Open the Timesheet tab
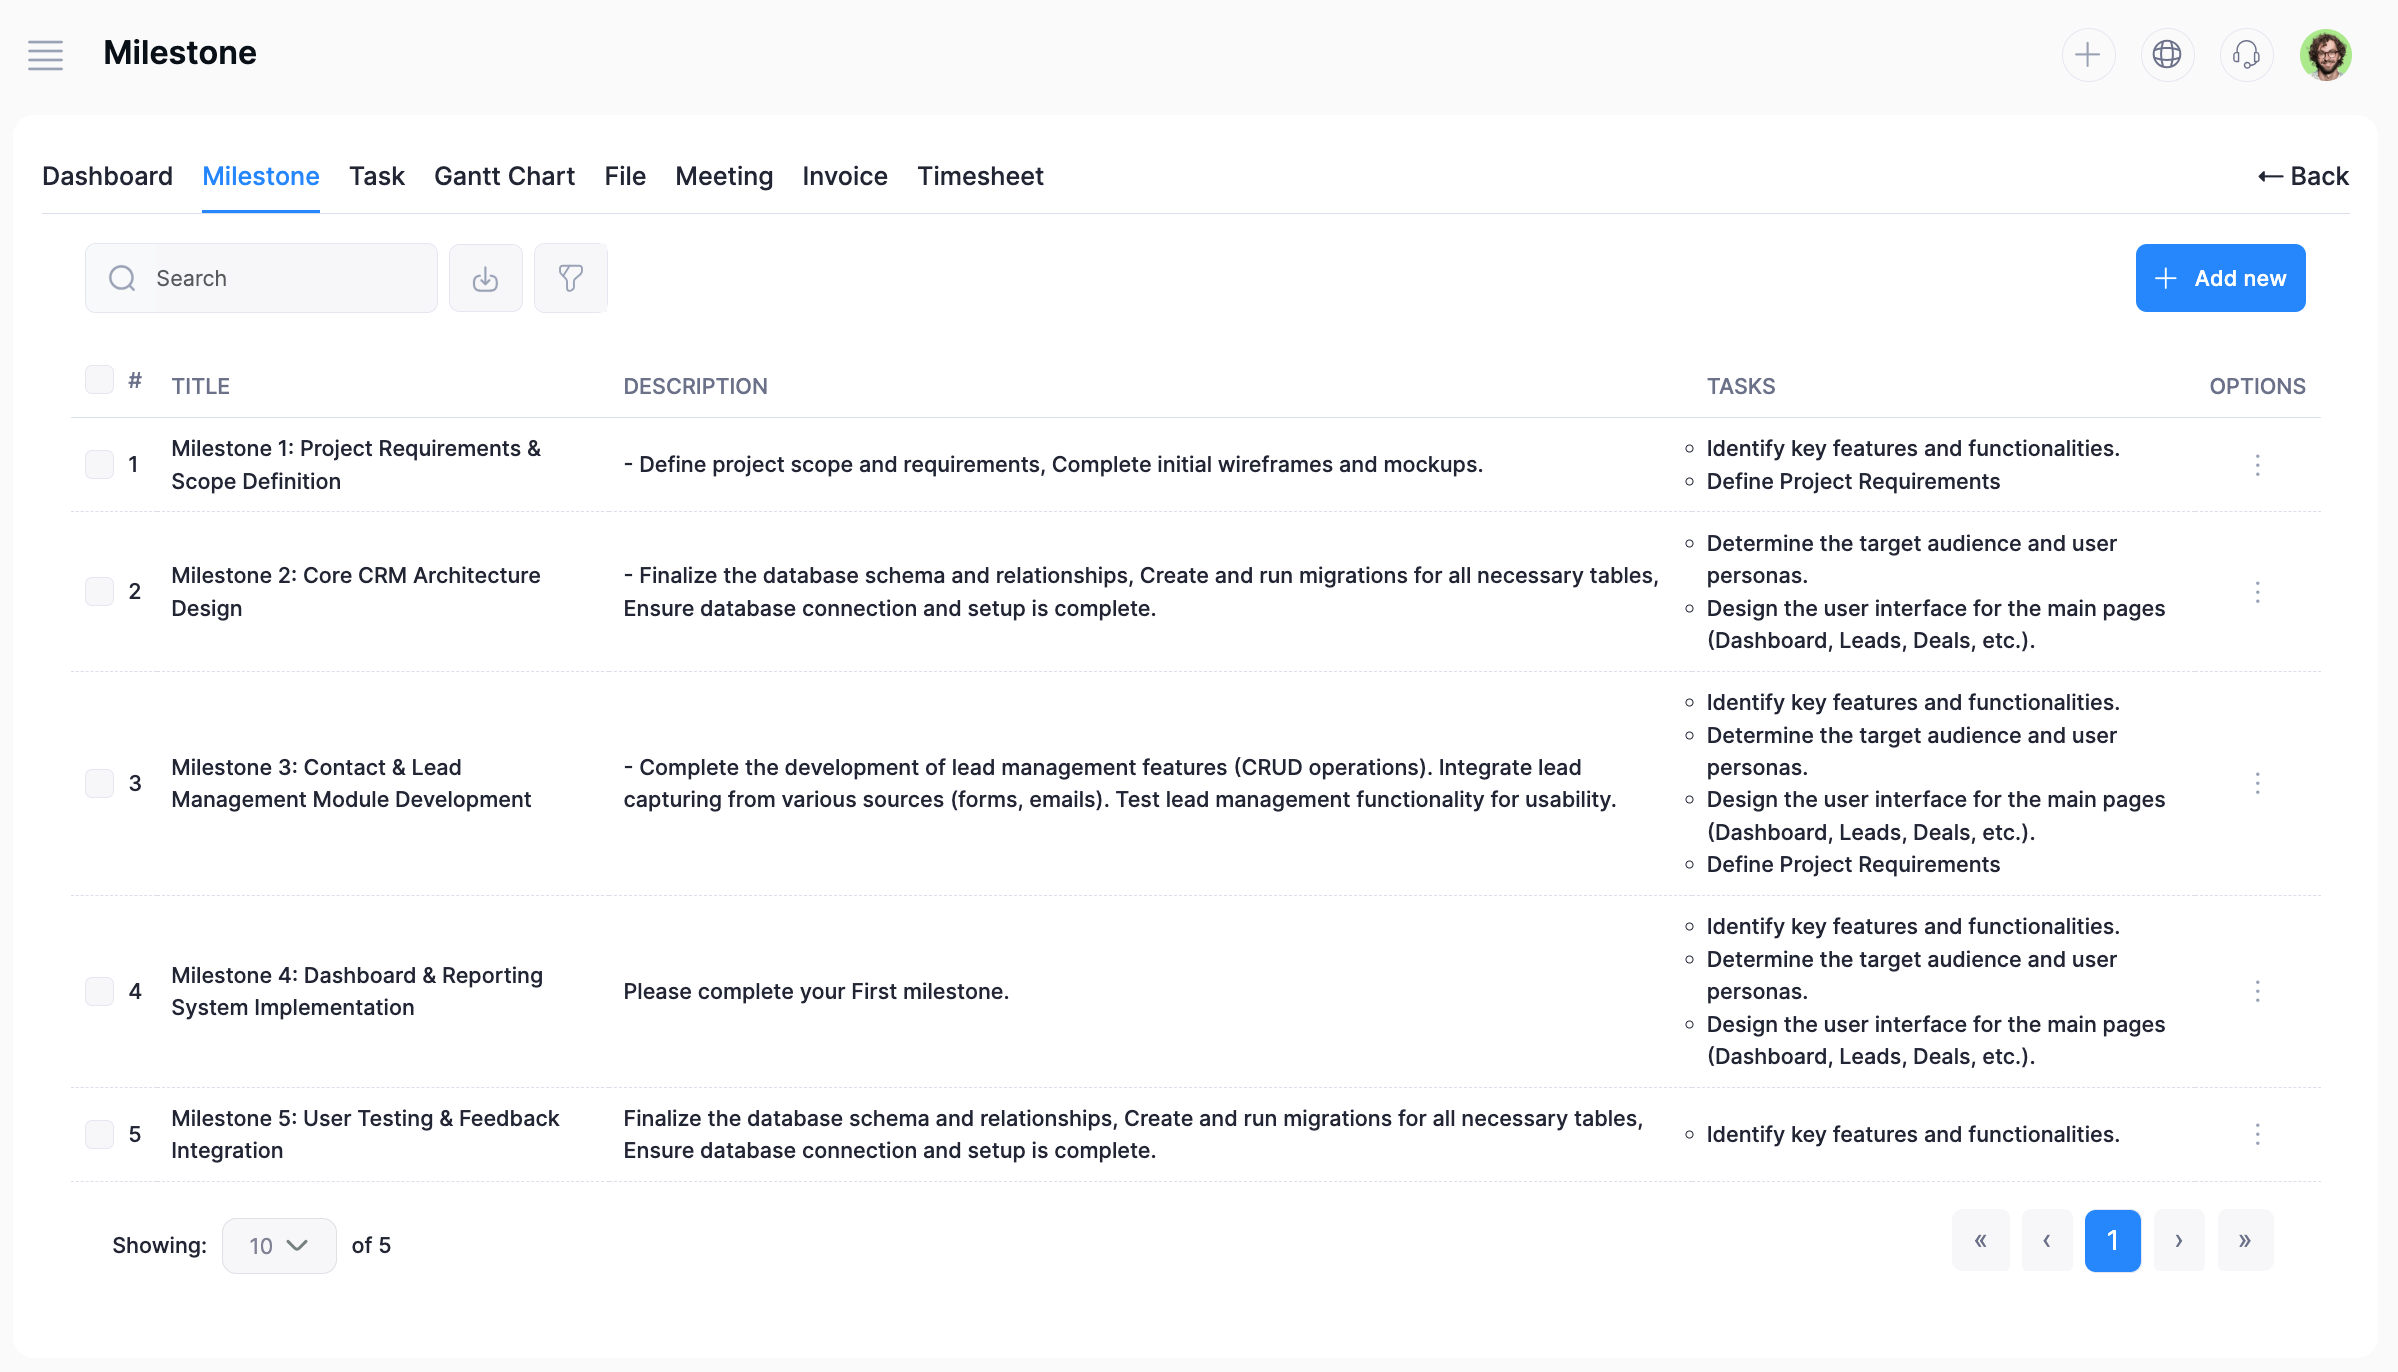 (980, 176)
